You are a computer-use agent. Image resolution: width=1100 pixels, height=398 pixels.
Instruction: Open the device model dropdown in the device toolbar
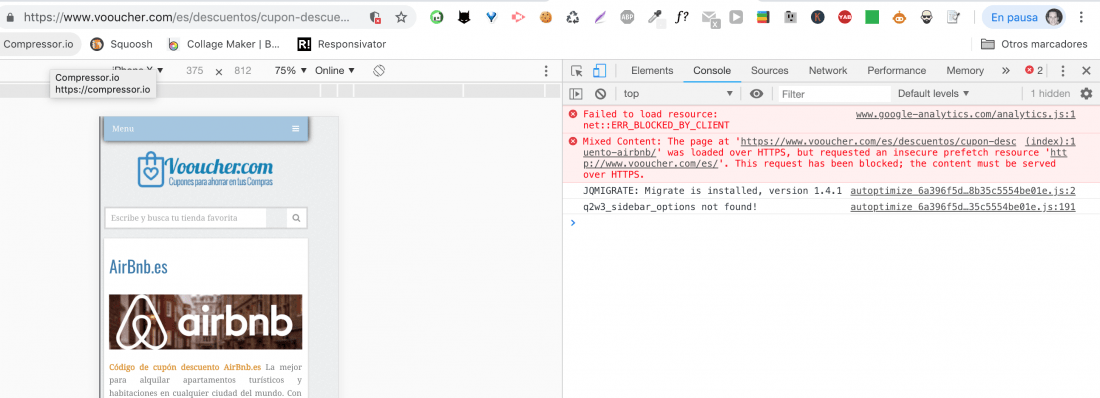pyautogui.click(x=138, y=70)
